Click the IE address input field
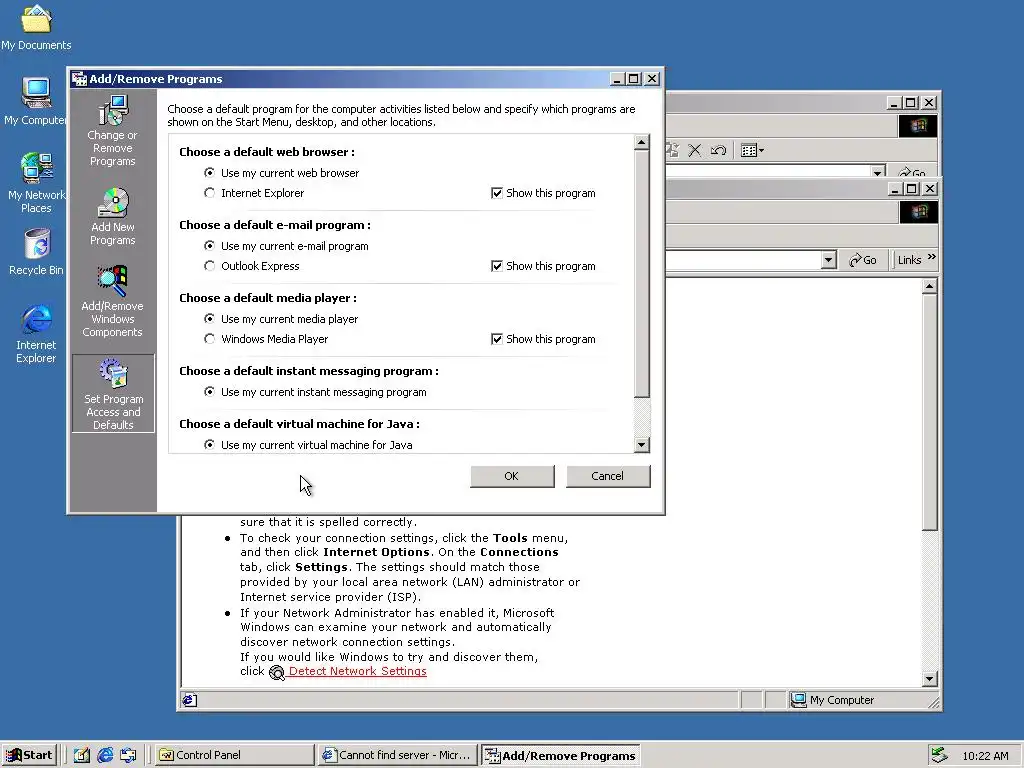The width and height of the screenshot is (1024, 768). (743, 260)
